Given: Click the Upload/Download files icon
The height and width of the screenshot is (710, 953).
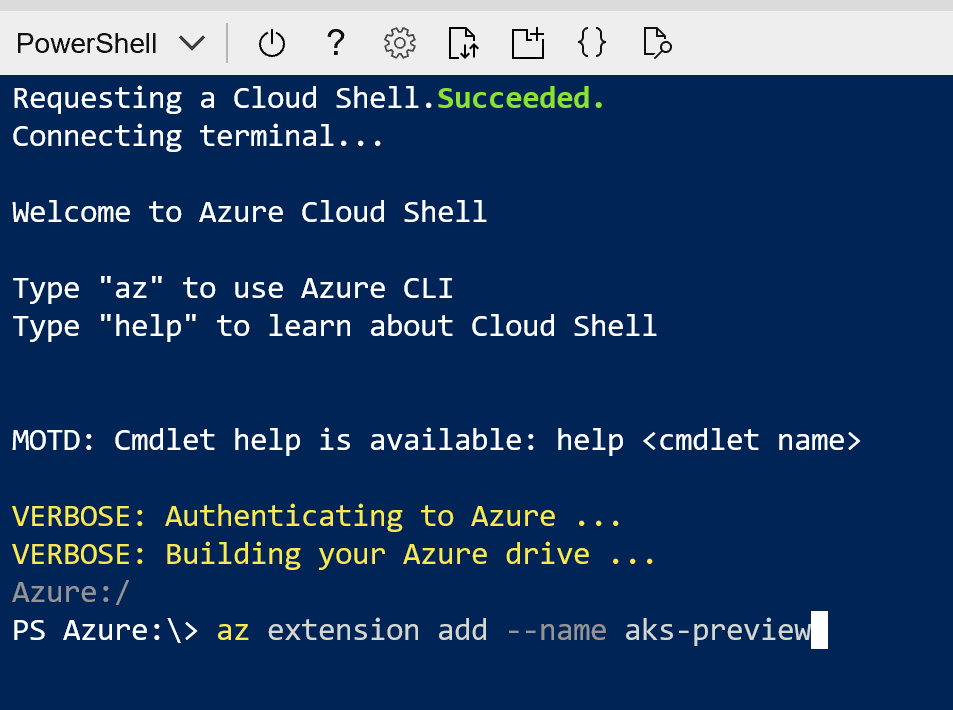Looking at the screenshot, I should tap(462, 42).
